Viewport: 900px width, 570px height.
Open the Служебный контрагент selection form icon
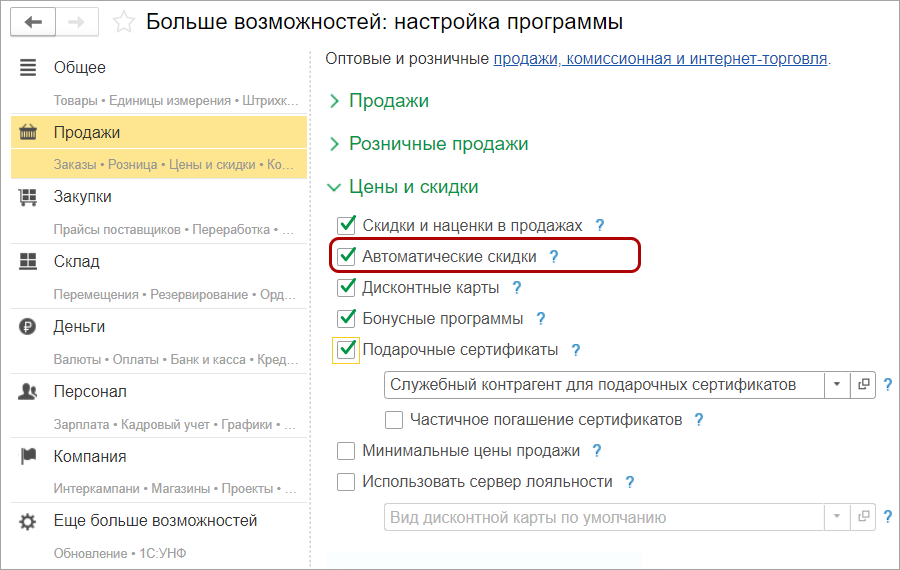[863, 385]
